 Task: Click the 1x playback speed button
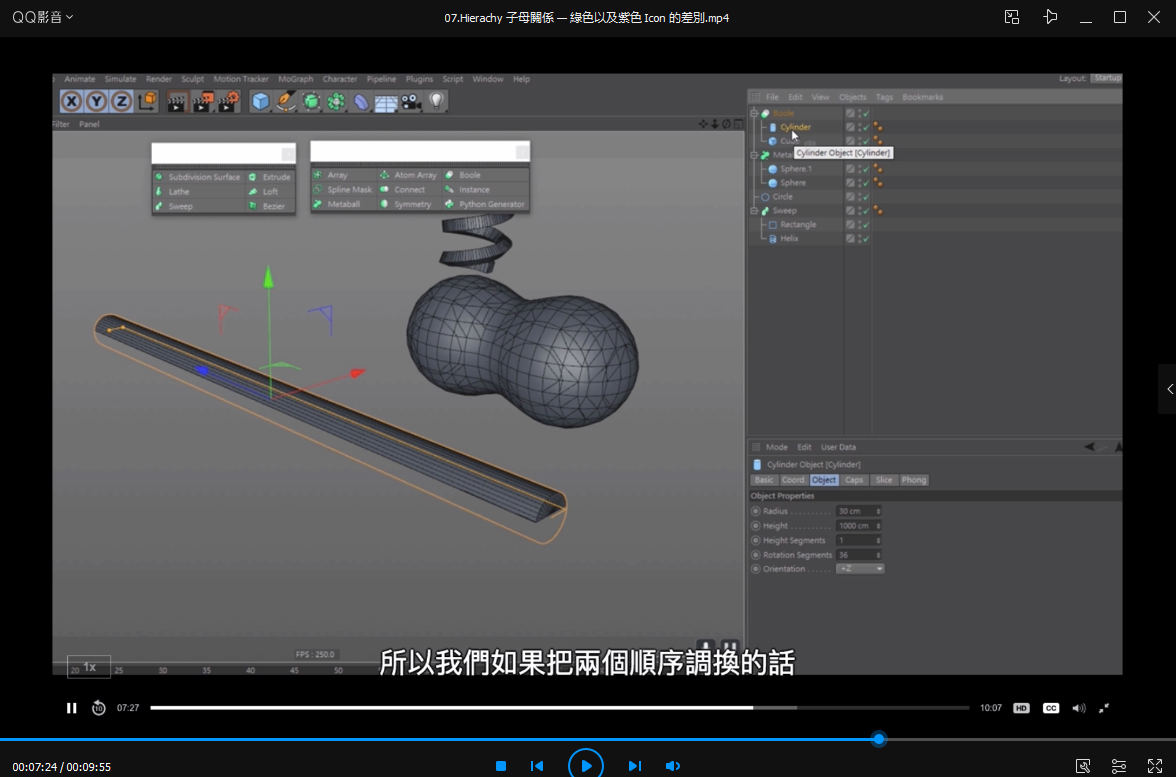coord(89,666)
